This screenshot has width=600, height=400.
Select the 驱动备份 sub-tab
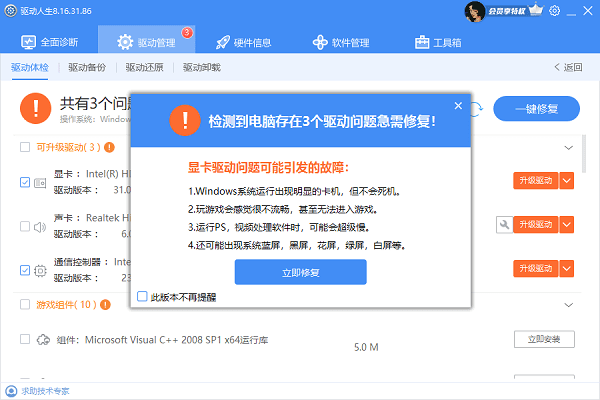[87, 67]
